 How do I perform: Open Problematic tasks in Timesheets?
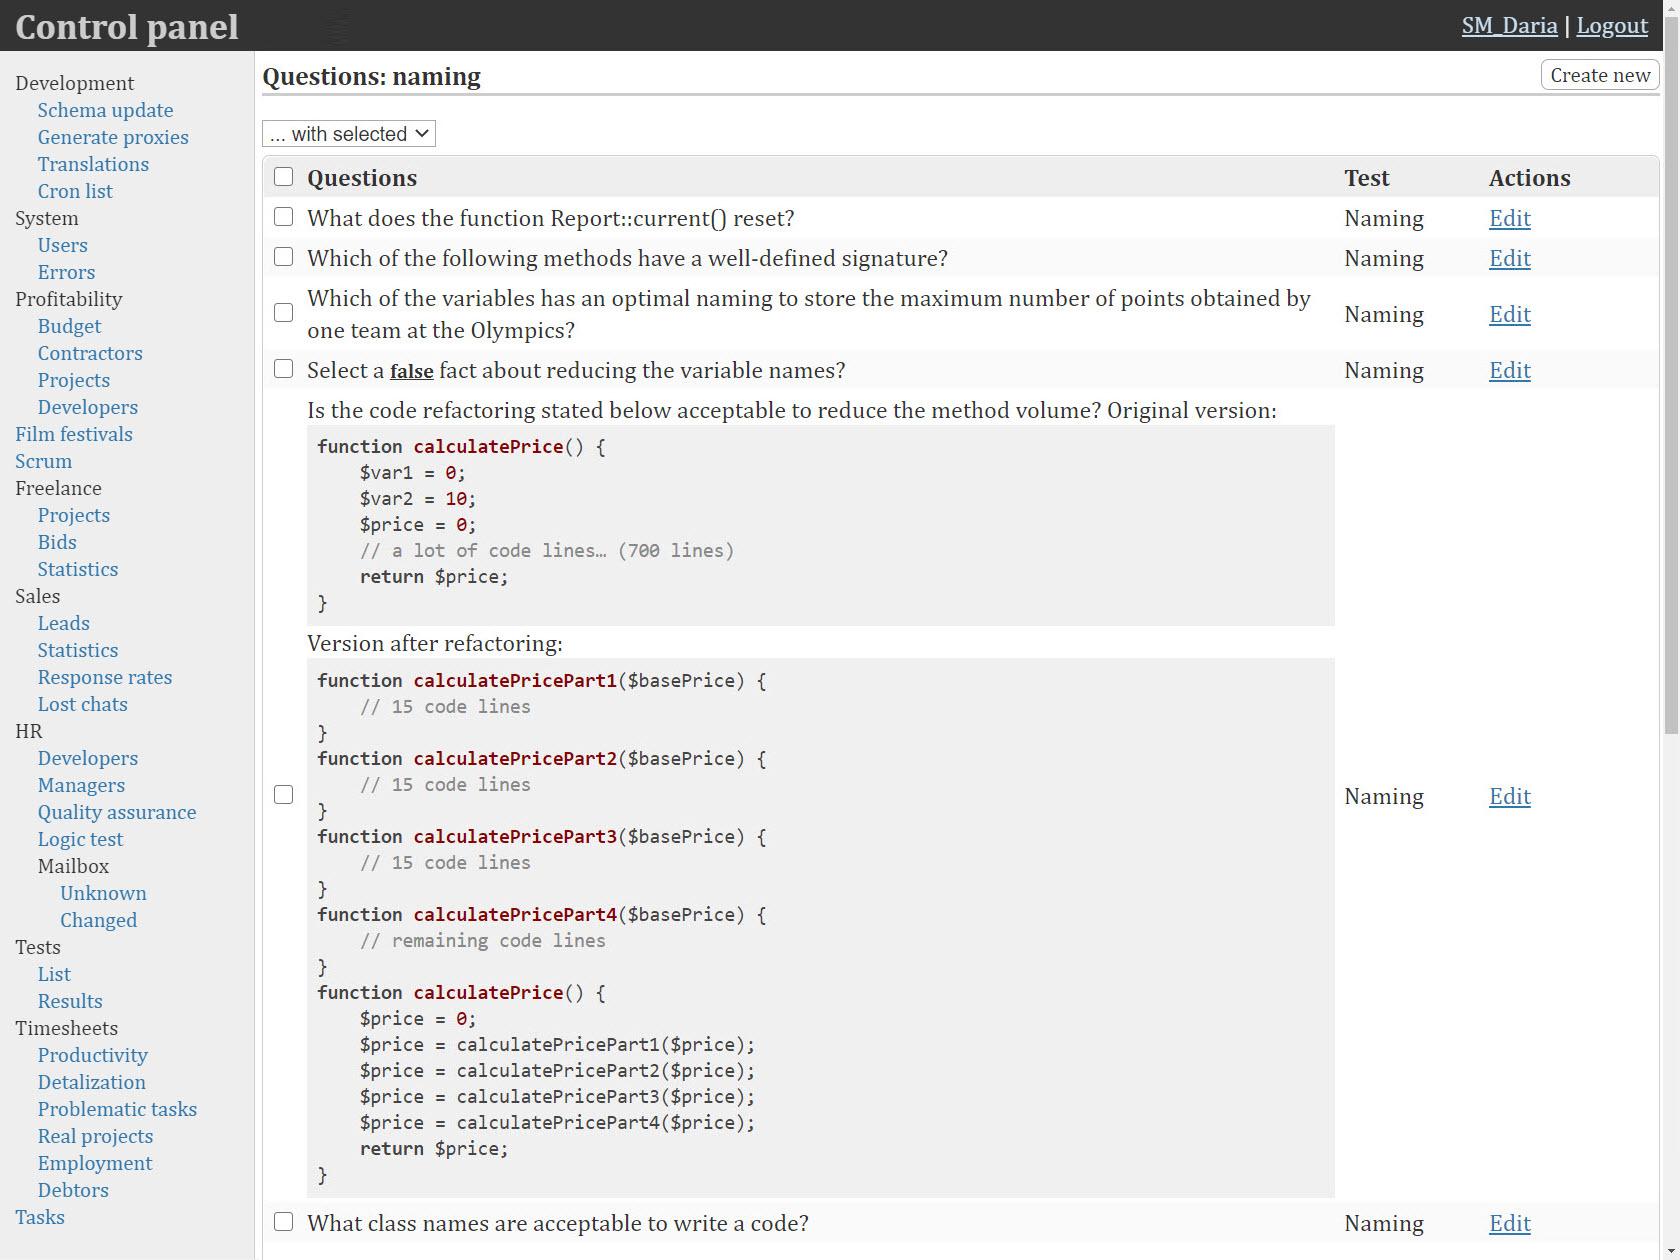click(x=117, y=1109)
